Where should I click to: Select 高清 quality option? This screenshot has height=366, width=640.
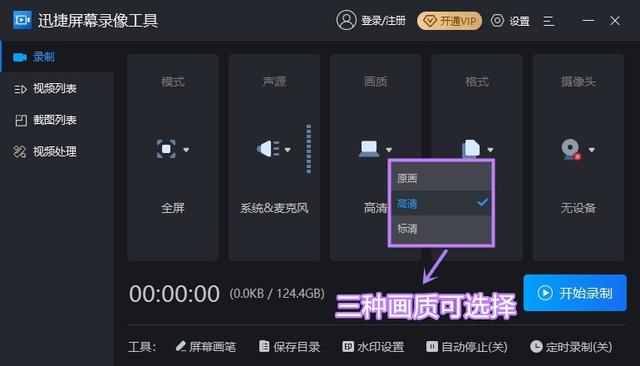click(x=441, y=203)
